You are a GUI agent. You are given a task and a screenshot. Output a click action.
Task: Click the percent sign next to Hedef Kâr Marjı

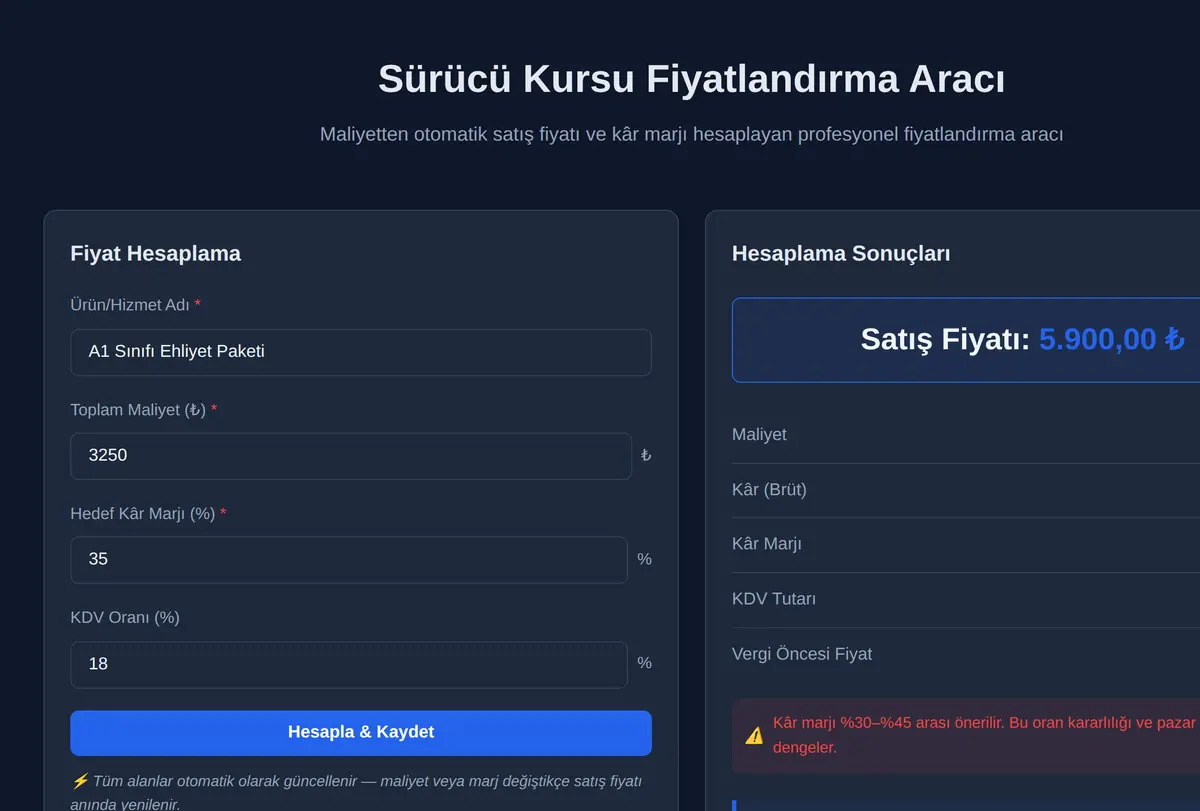[x=644, y=560]
